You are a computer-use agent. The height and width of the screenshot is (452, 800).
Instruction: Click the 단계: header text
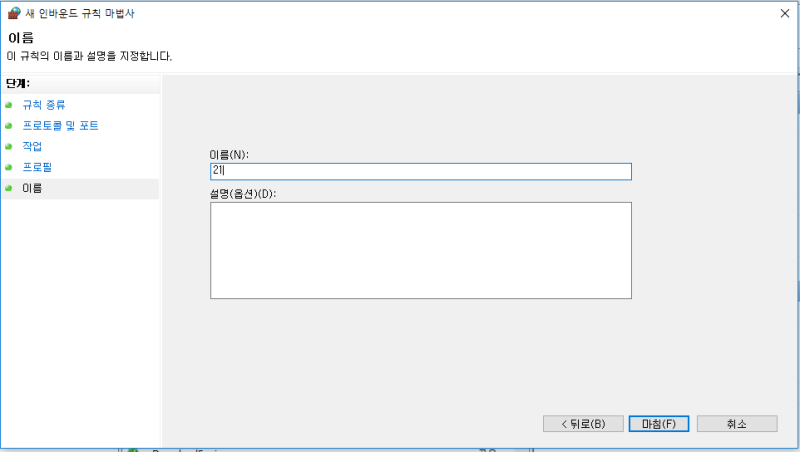pos(18,83)
